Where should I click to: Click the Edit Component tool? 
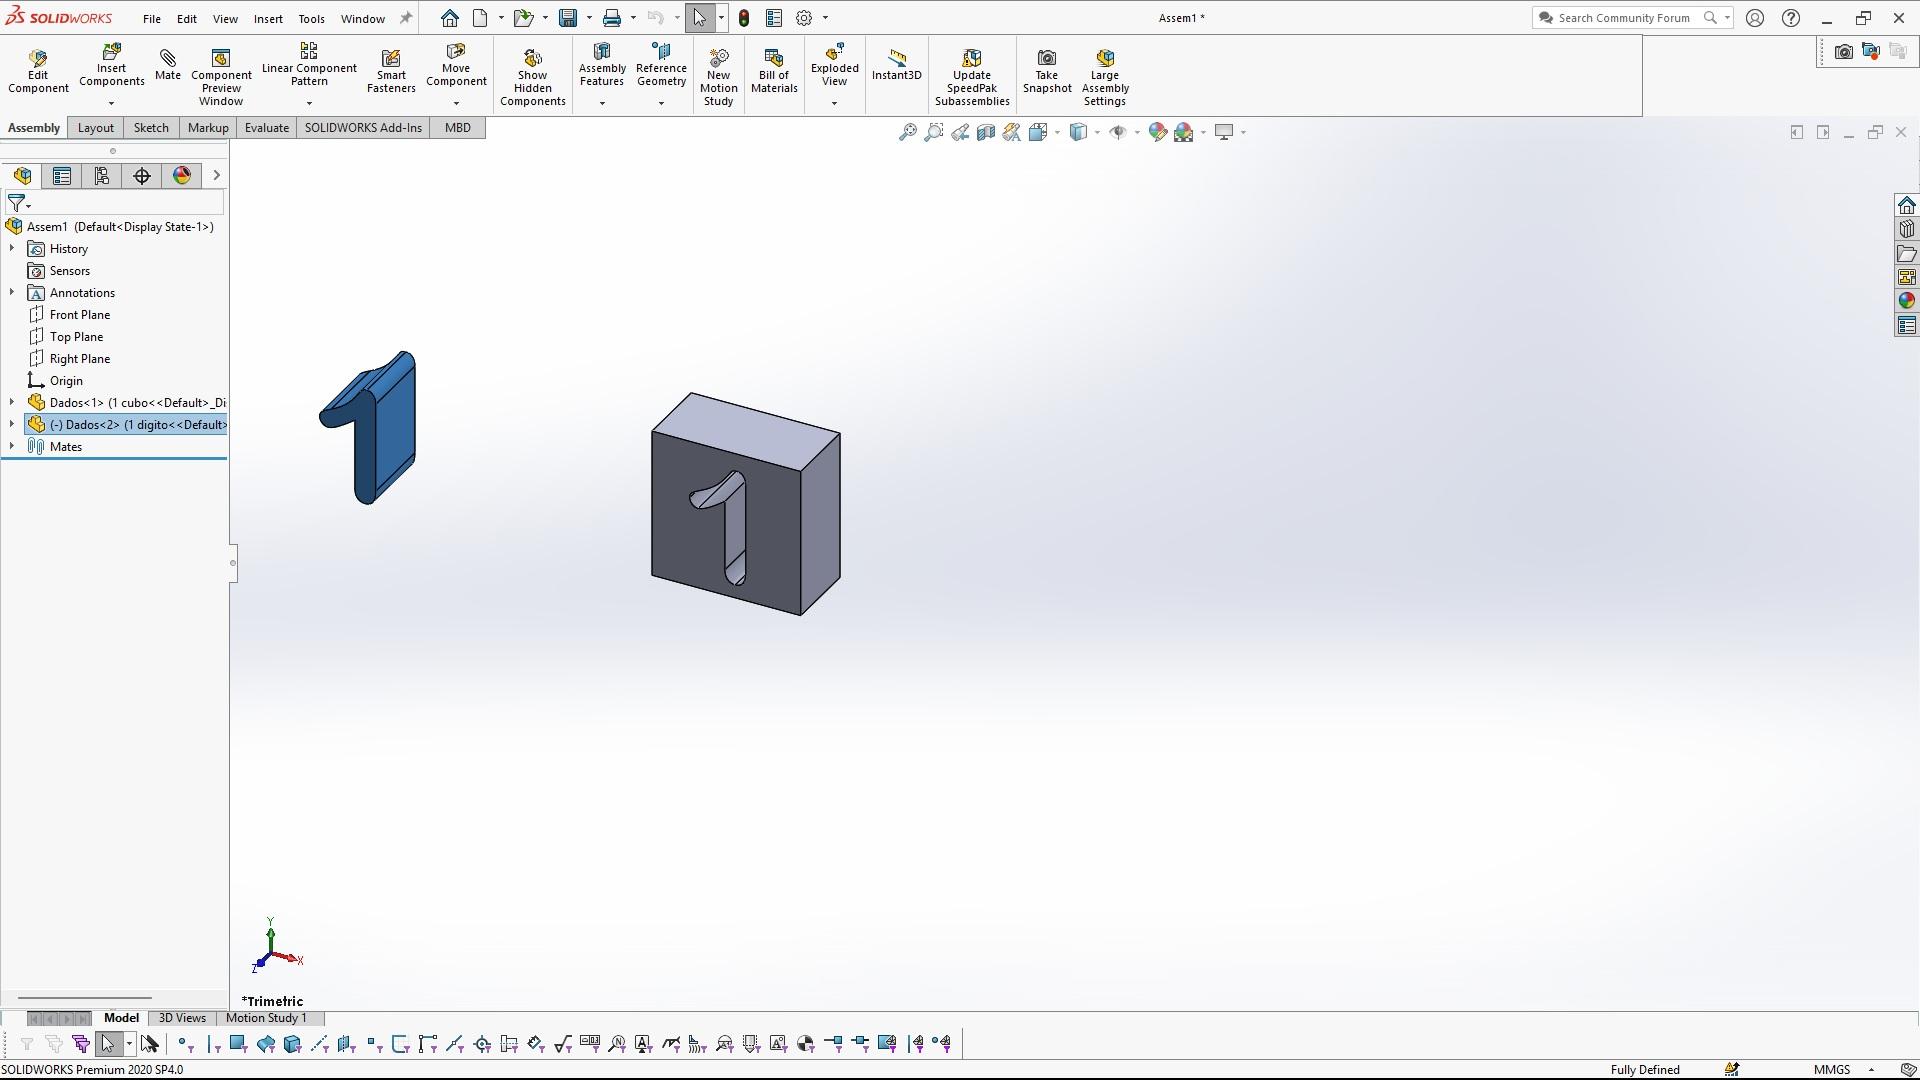pos(38,71)
